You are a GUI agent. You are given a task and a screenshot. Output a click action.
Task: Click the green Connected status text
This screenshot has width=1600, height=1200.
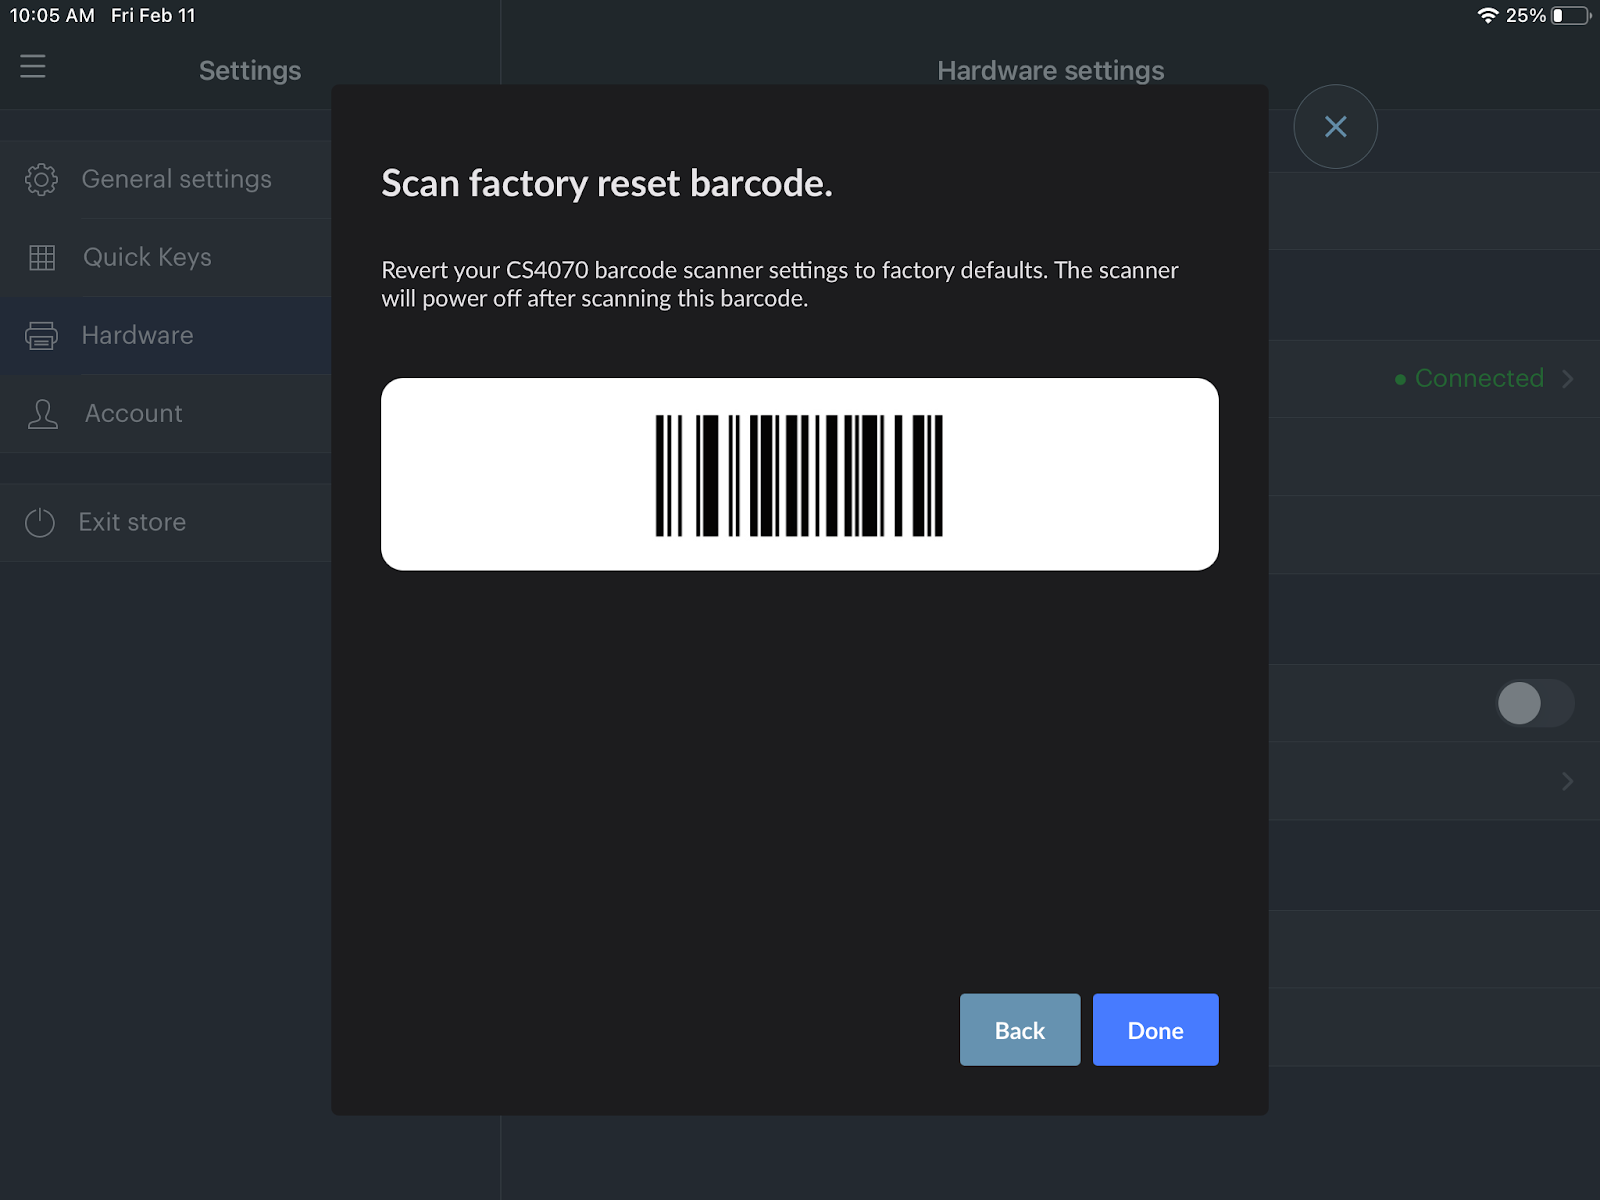click(1478, 379)
